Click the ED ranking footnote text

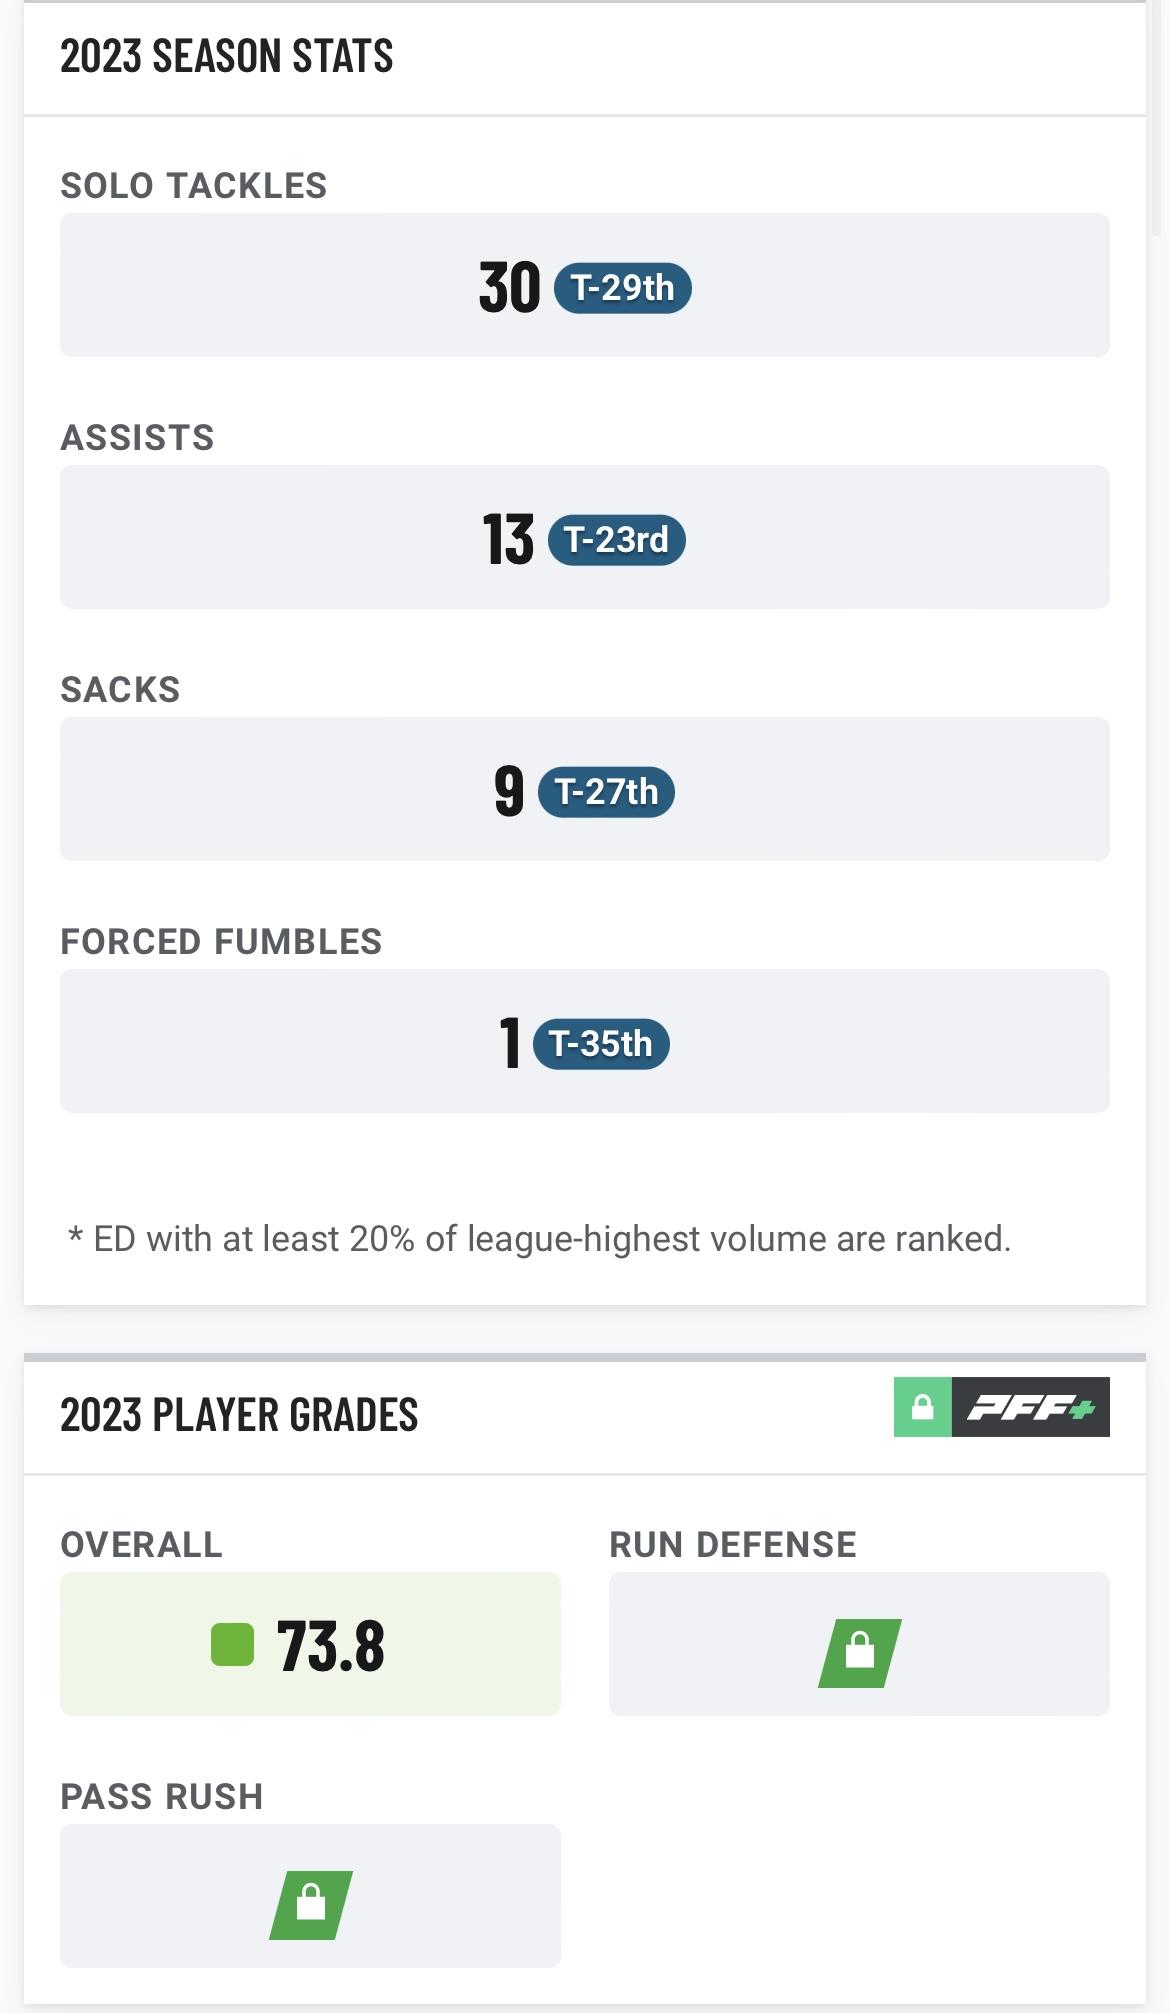539,1239
